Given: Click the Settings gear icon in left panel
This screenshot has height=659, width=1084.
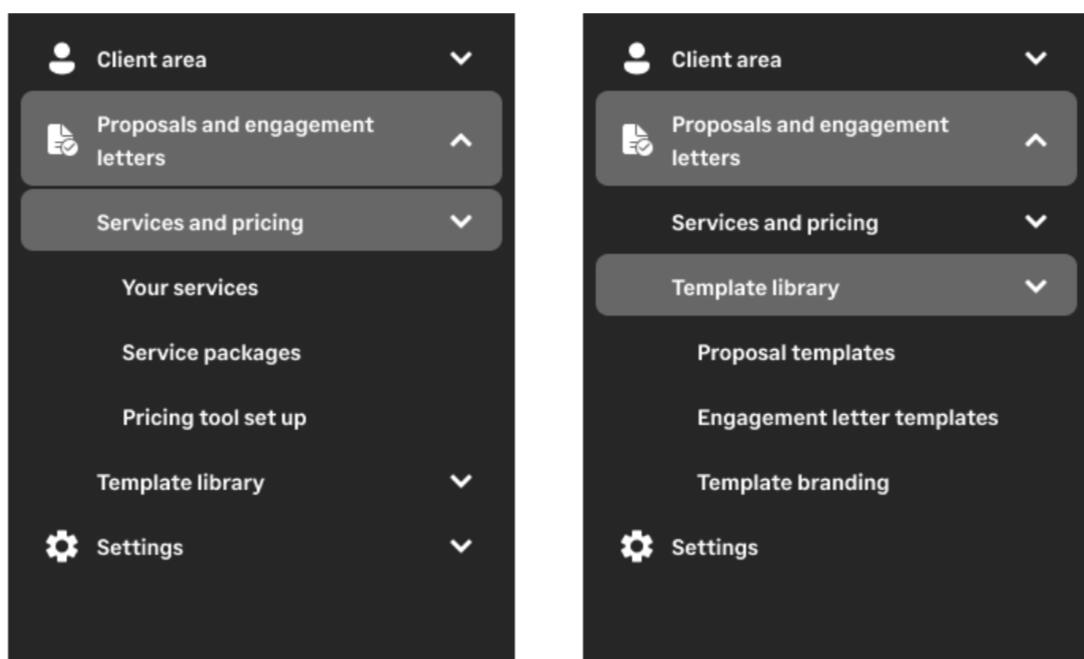Looking at the screenshot, I should [62, 547].
